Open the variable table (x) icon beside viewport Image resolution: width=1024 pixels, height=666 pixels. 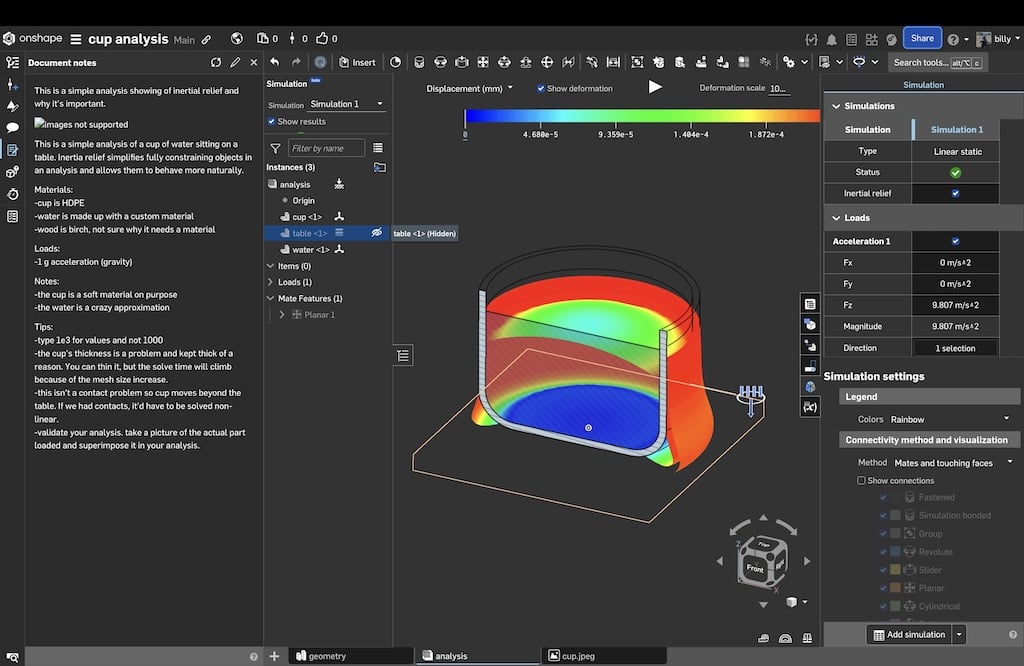pos(810,407)
